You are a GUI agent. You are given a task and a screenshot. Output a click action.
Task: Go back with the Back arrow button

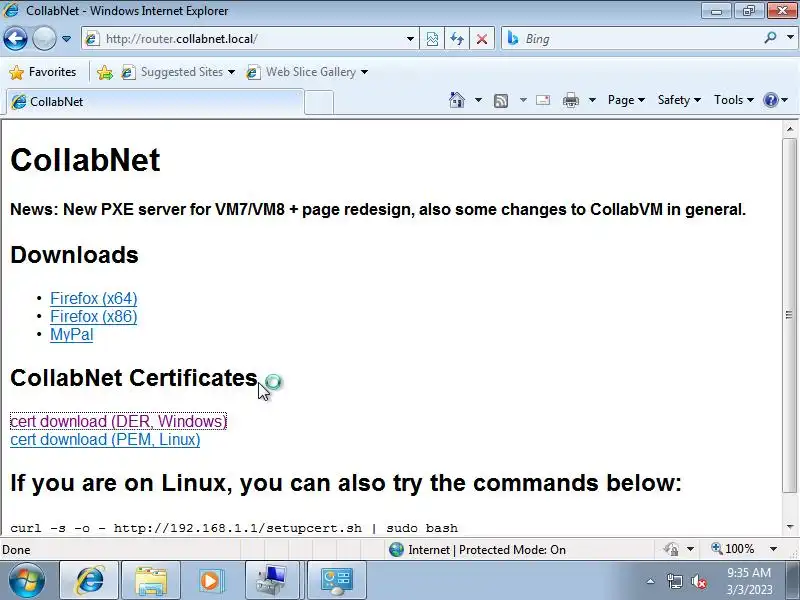click(x=15, y=39)
